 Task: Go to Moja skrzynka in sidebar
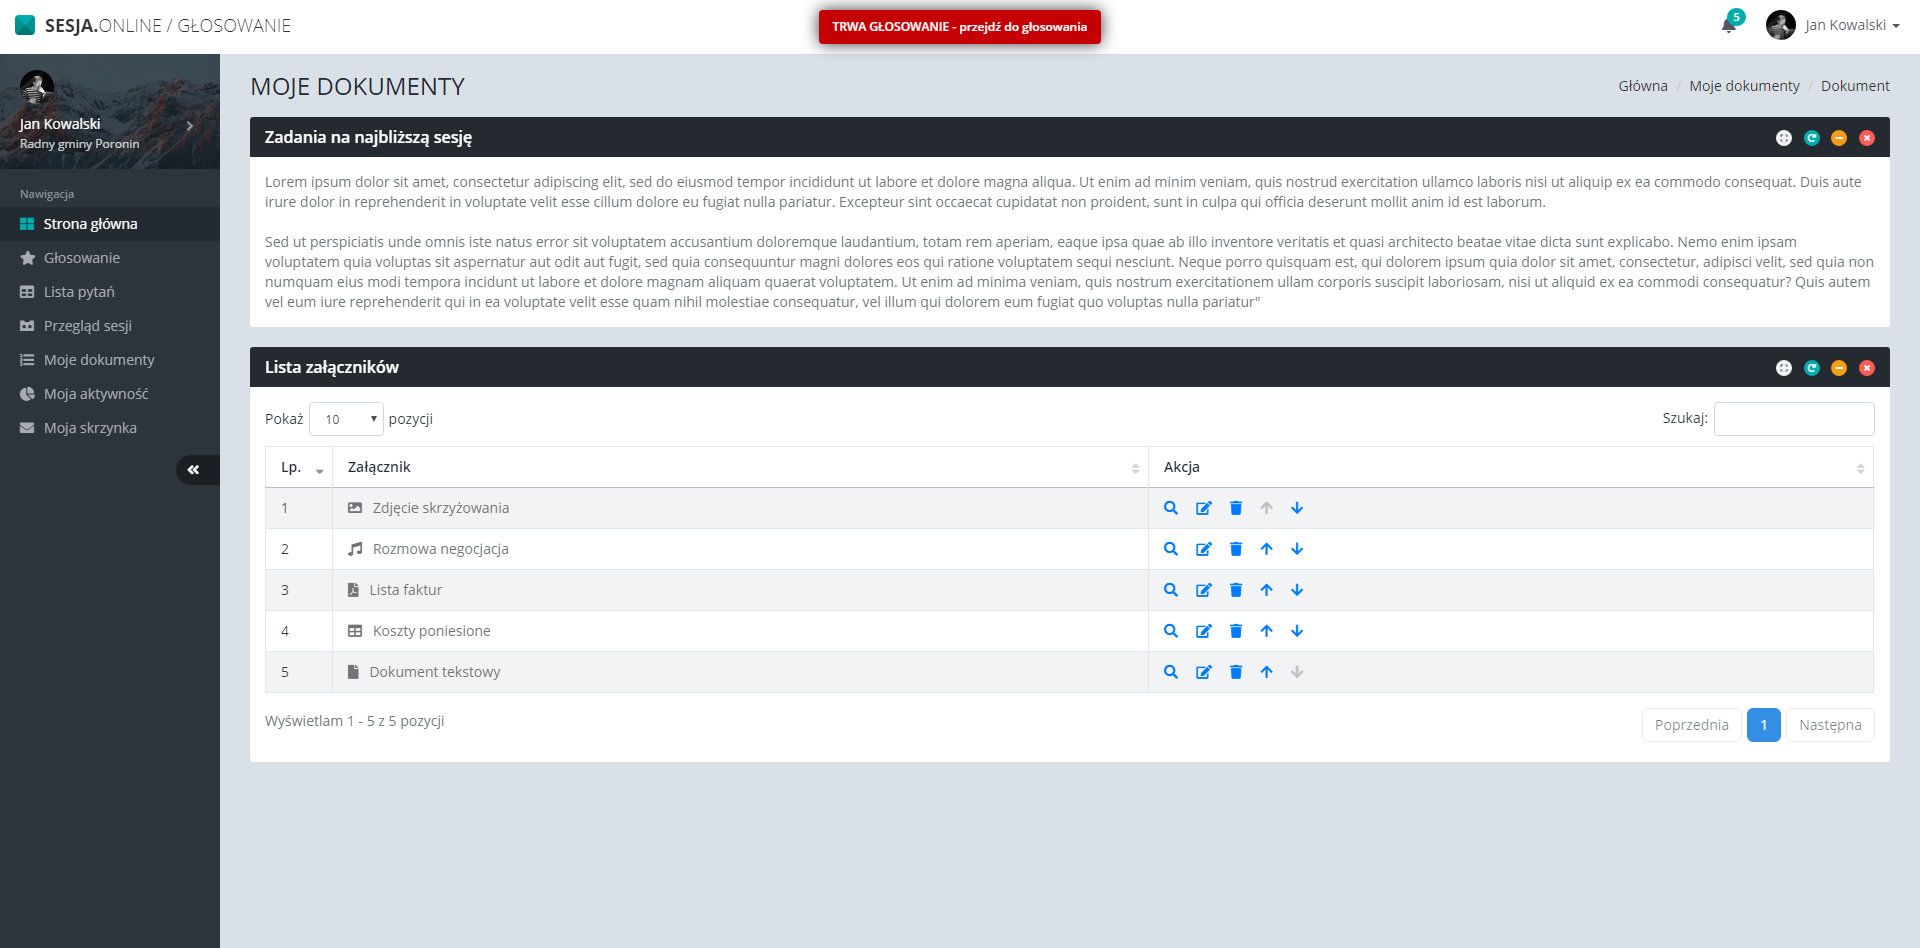pyautogui.click(x=90, y=428)
